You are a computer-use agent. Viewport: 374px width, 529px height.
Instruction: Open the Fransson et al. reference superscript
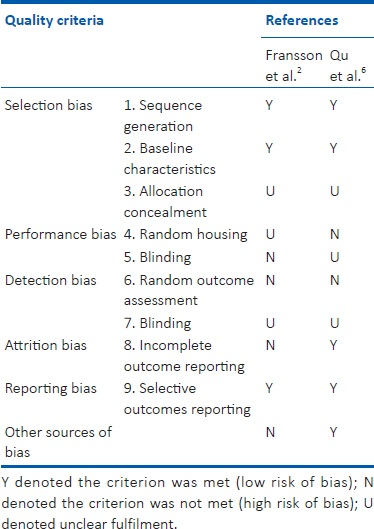299,71
